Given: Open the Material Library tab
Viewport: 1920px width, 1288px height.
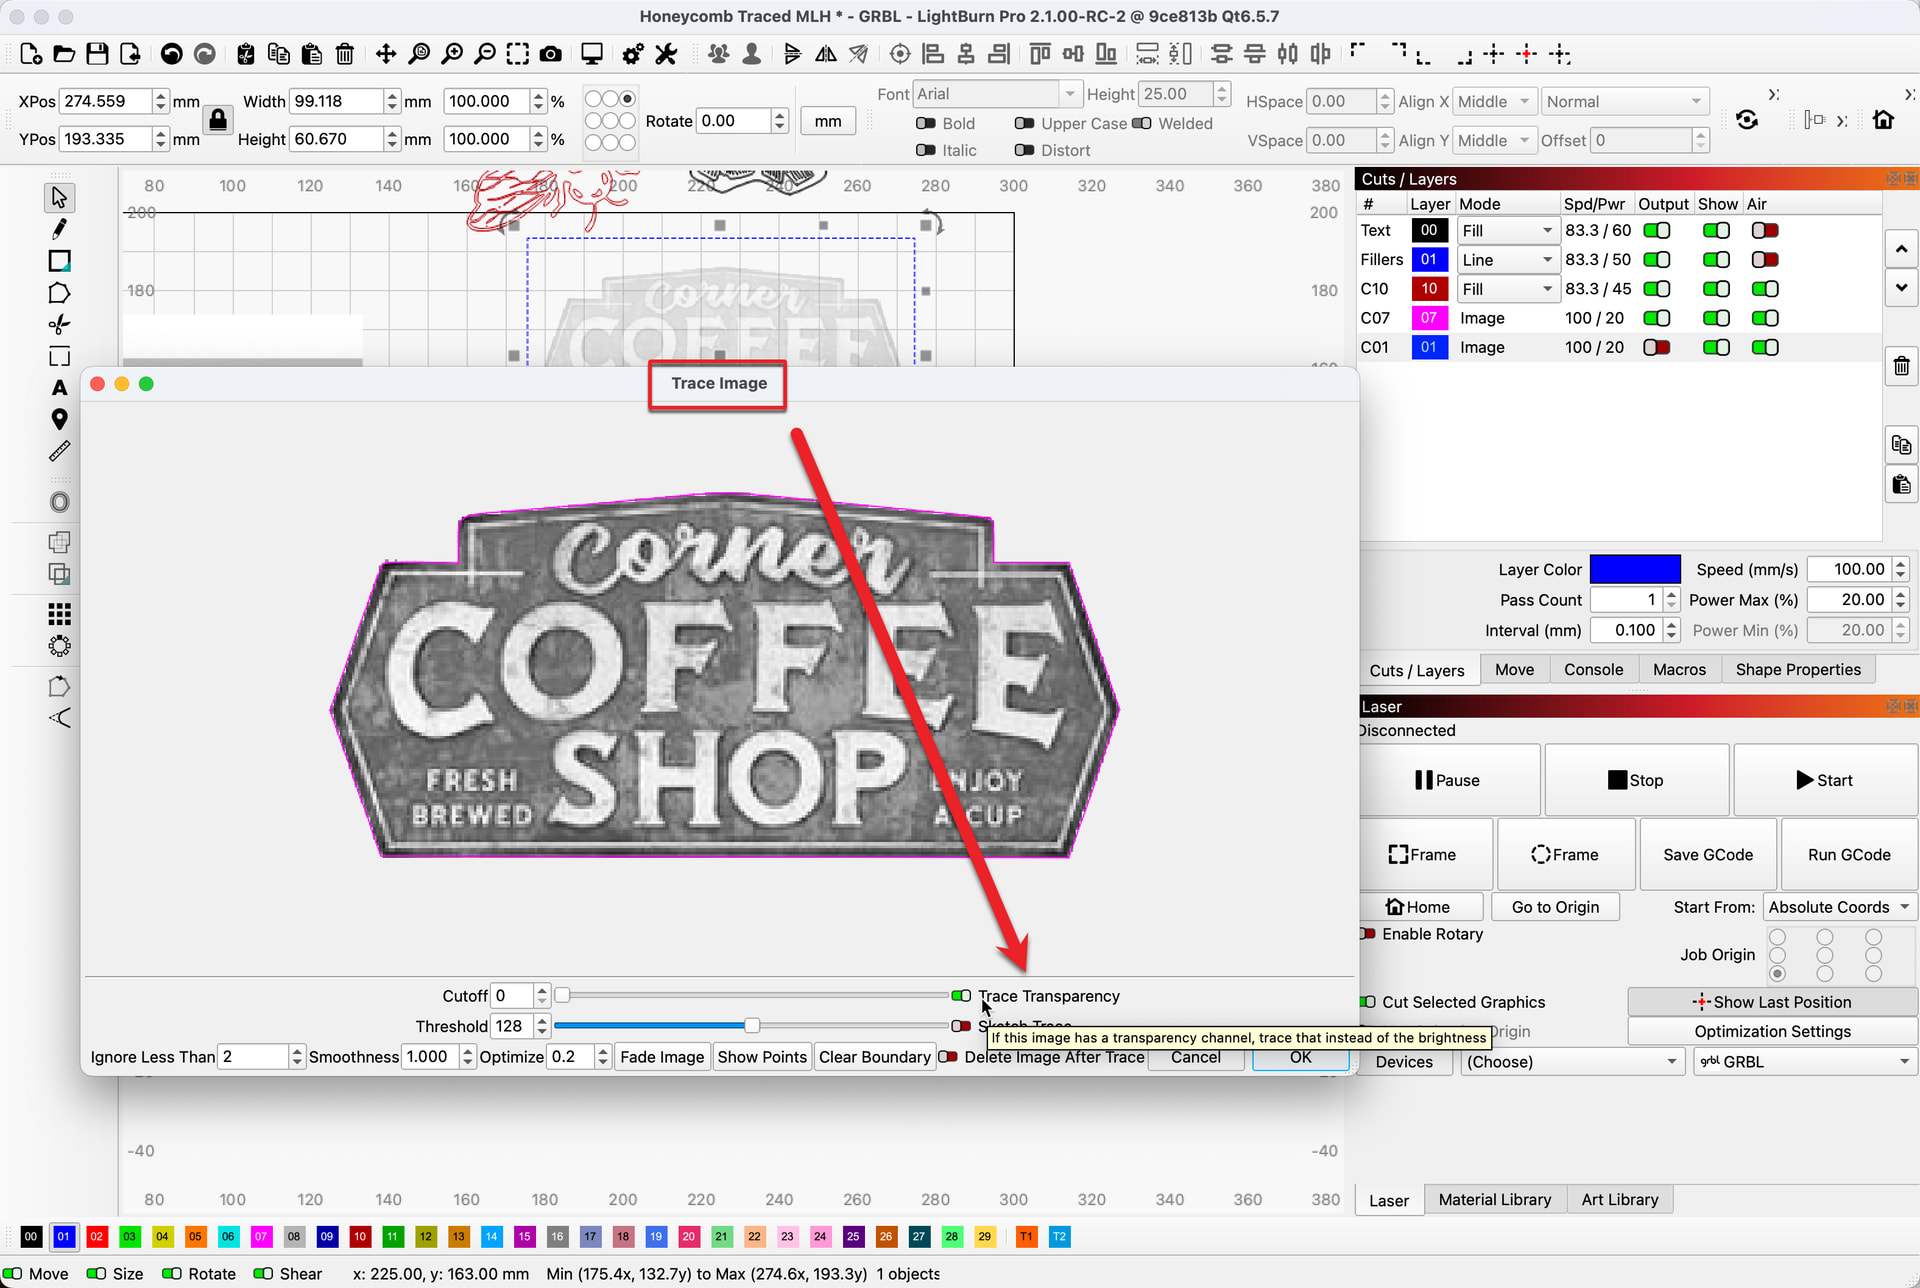Looking at the screenshot, I should point(1494,1199).
